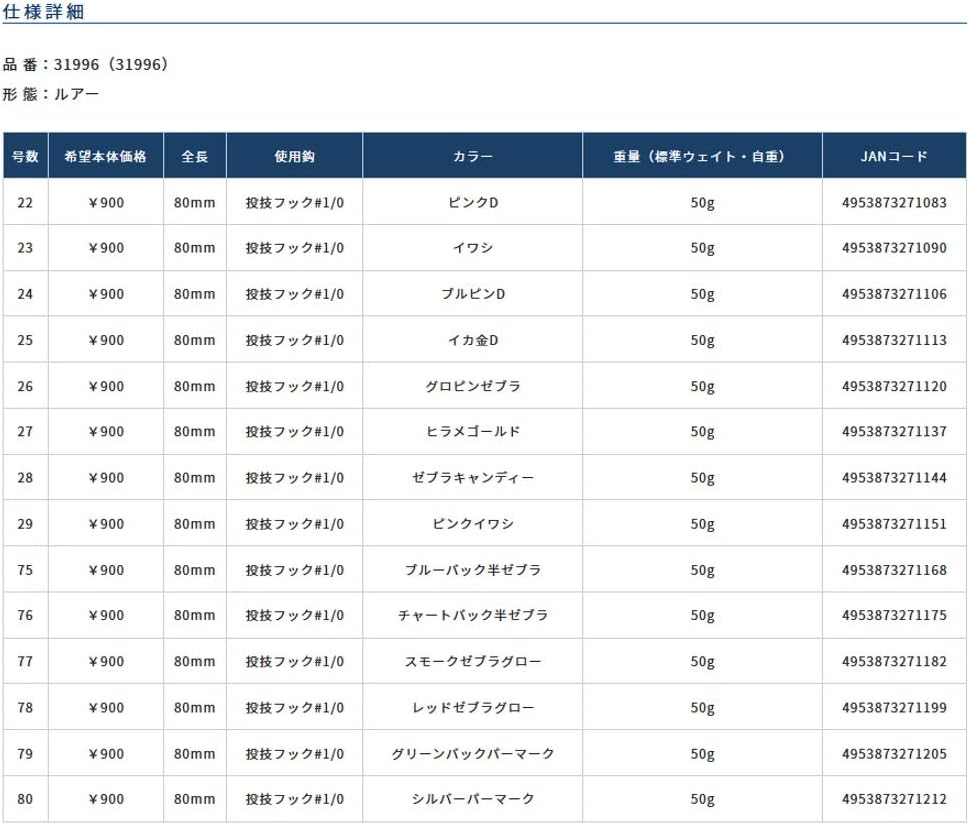Select the 品番：31996 line
The height and width of the screenshot is (825, 970).
pyautogui.click(x=85, y=64)
